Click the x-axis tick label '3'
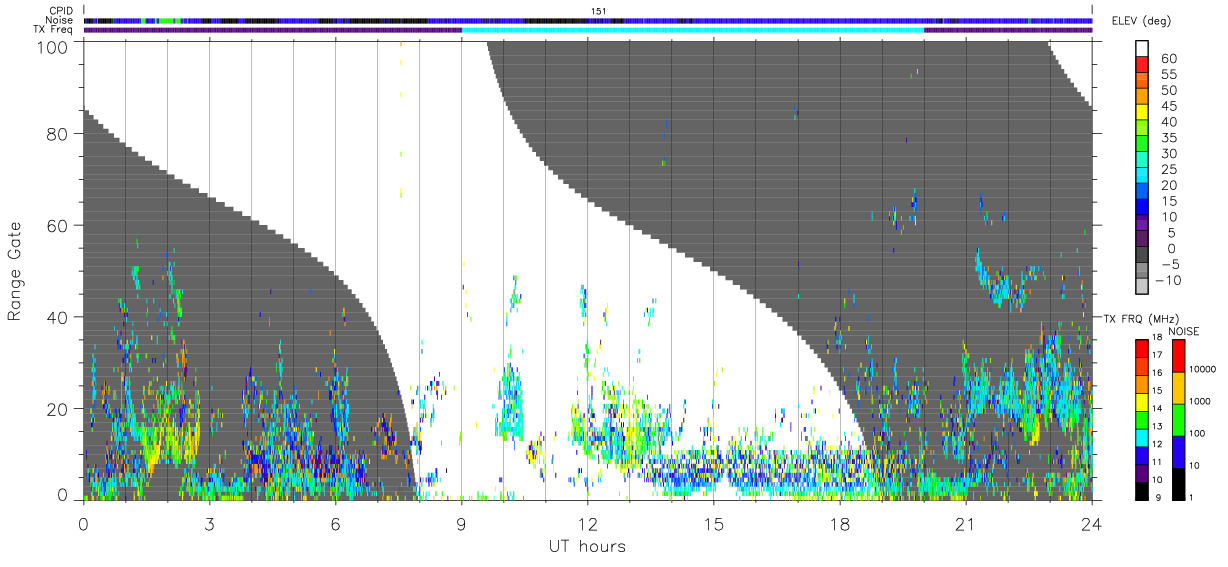 click(x=209, y=523)
